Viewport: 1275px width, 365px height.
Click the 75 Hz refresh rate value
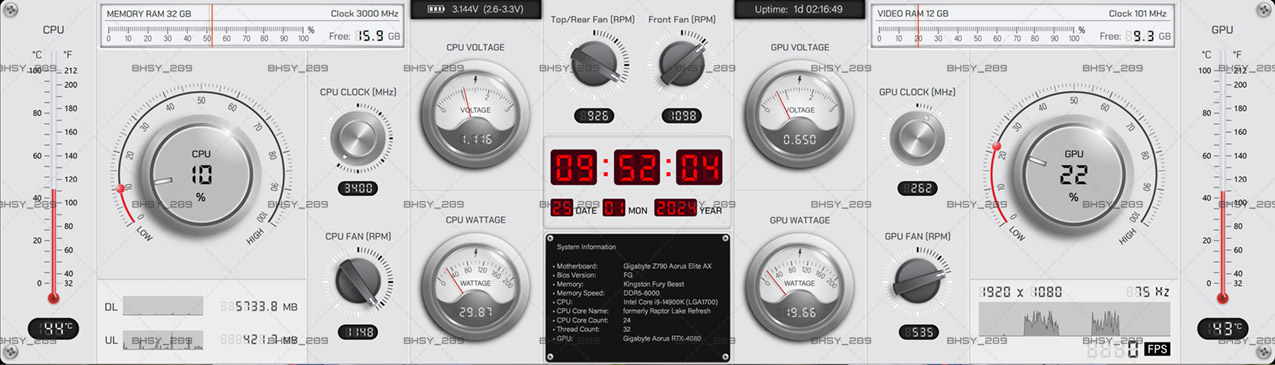tap(1147, 292)
